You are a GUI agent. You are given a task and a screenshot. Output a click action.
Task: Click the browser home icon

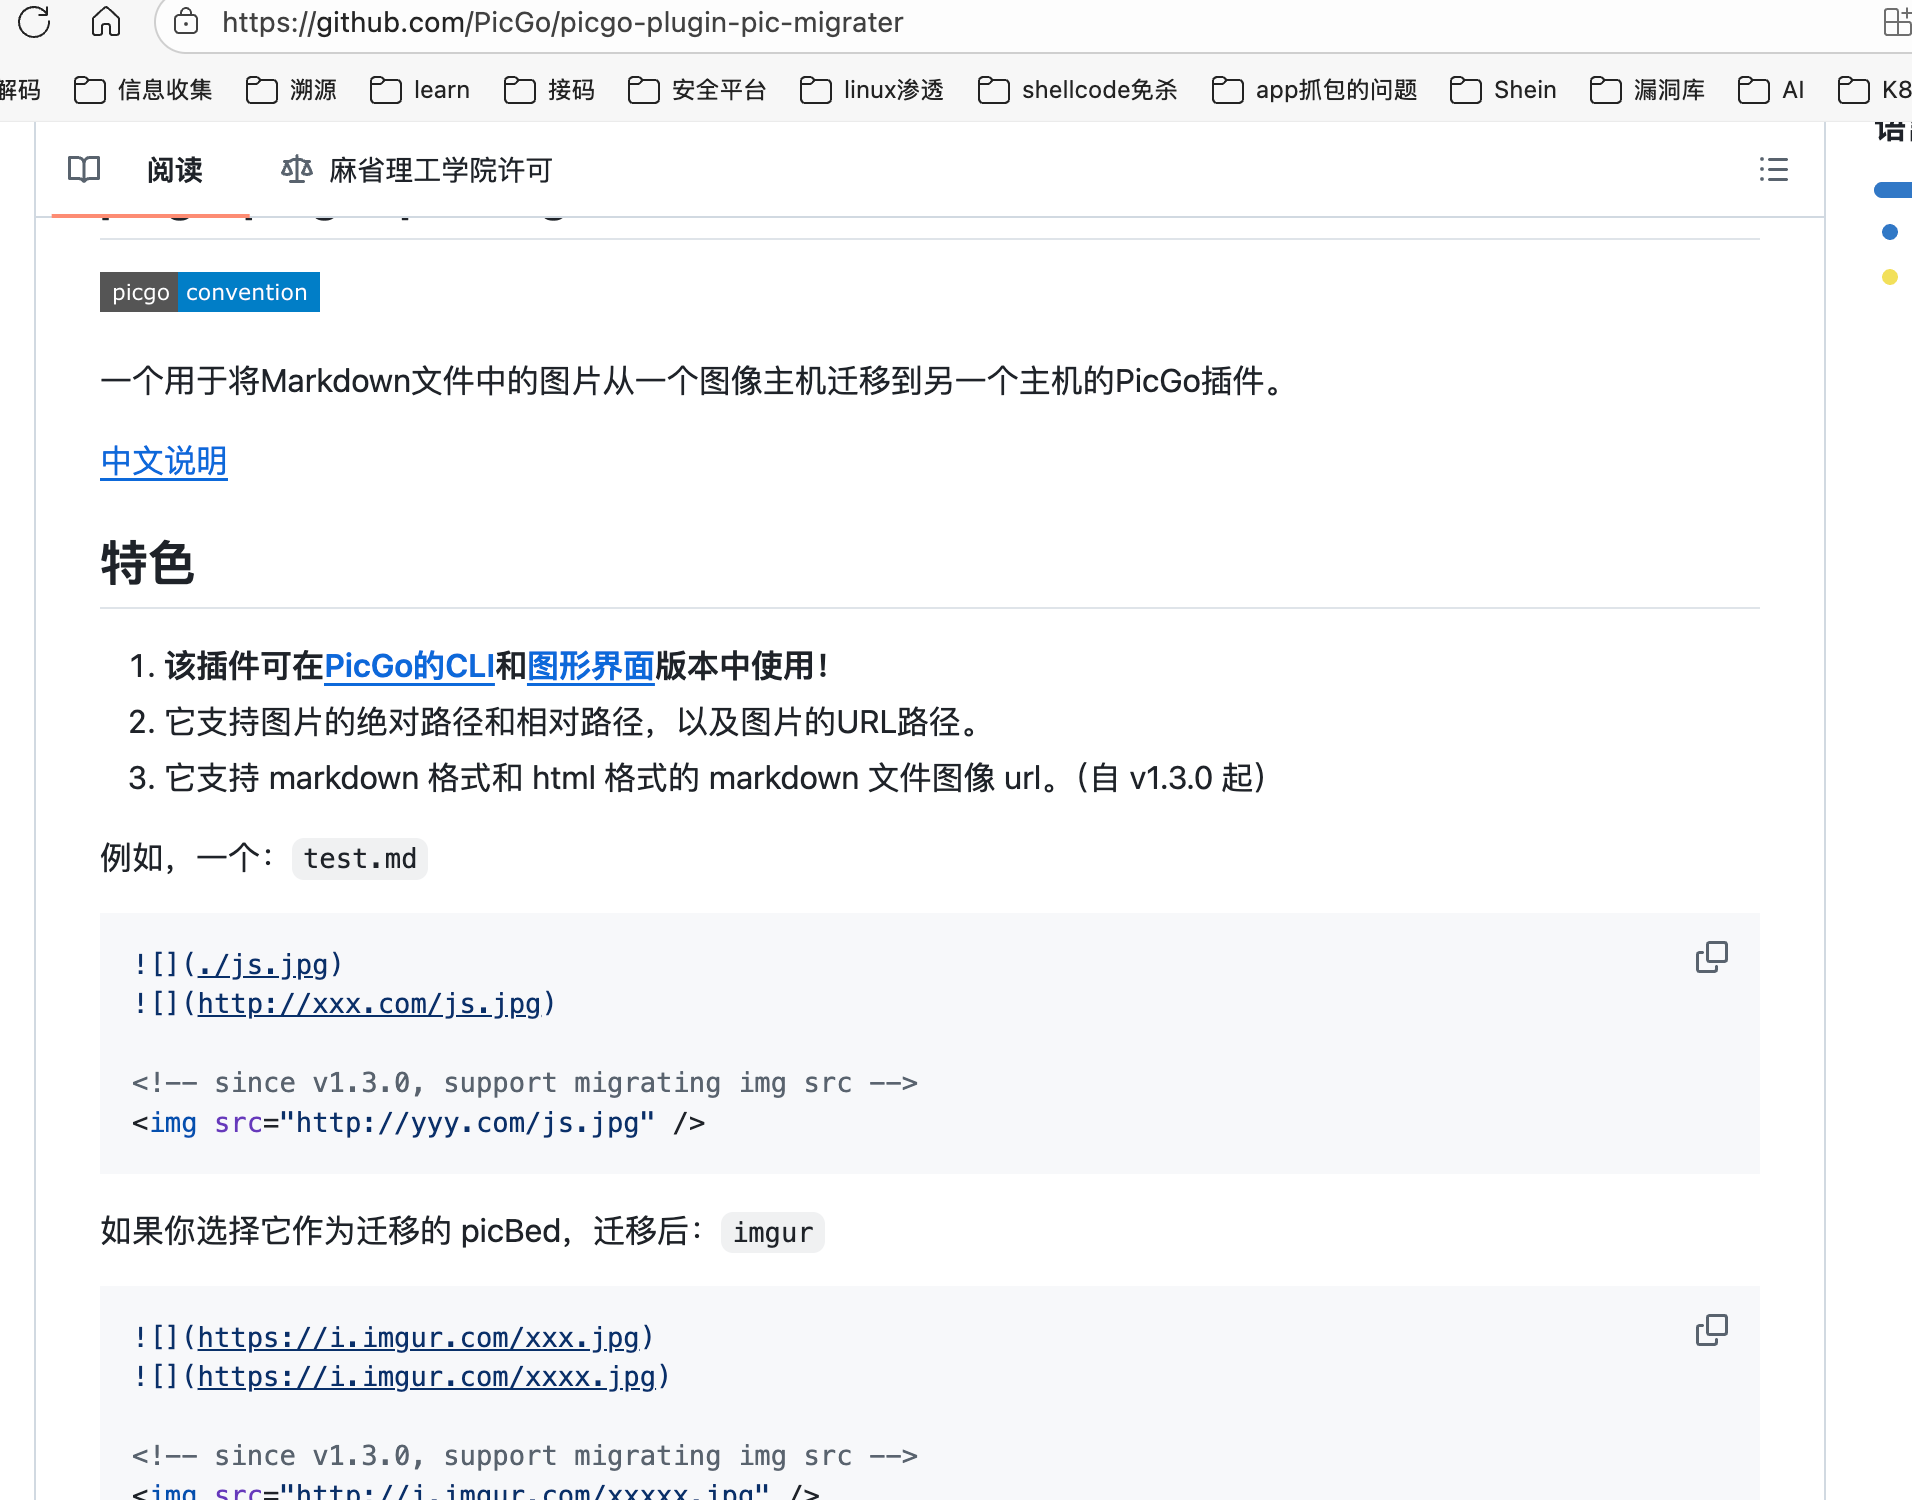click(x=105, y=22)
